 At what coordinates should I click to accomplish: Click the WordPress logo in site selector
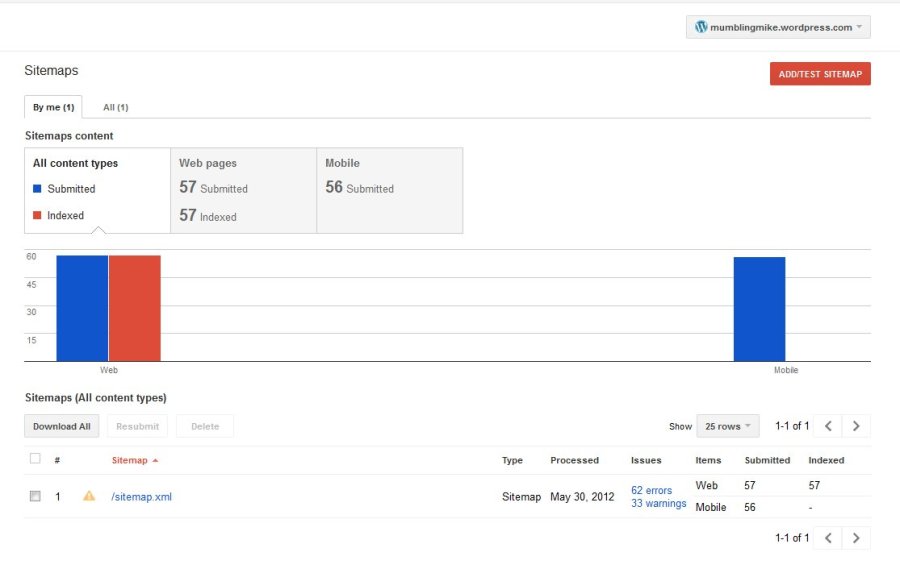[x=701, y=27]
